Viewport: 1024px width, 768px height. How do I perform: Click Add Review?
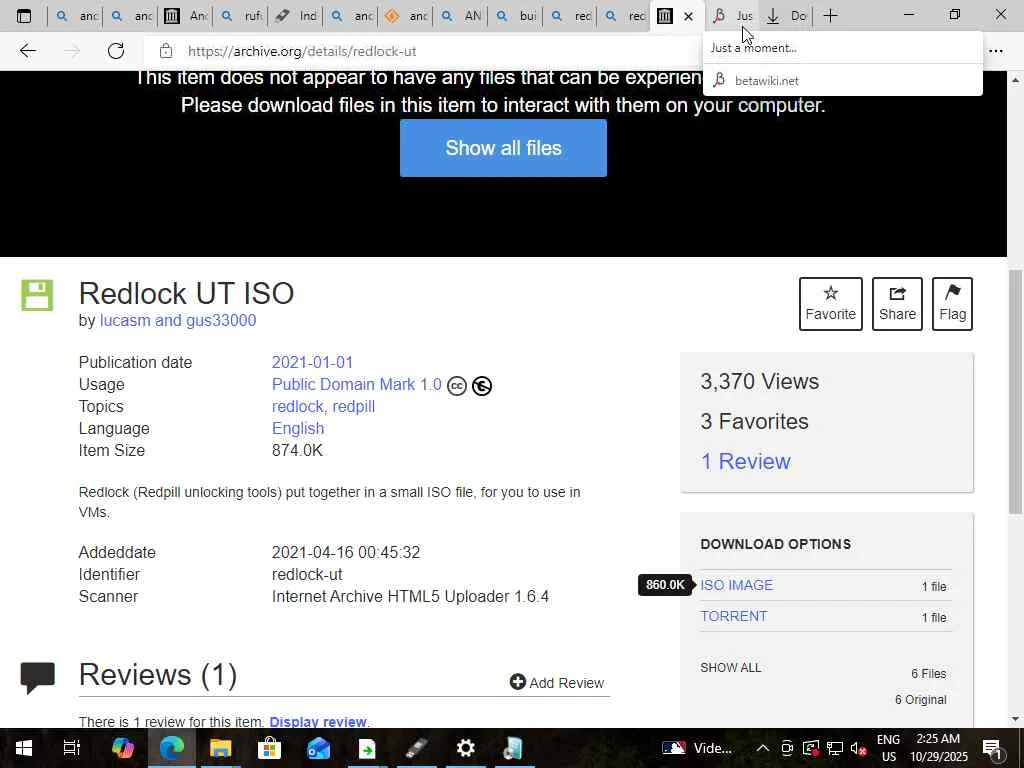click(557, 682)
